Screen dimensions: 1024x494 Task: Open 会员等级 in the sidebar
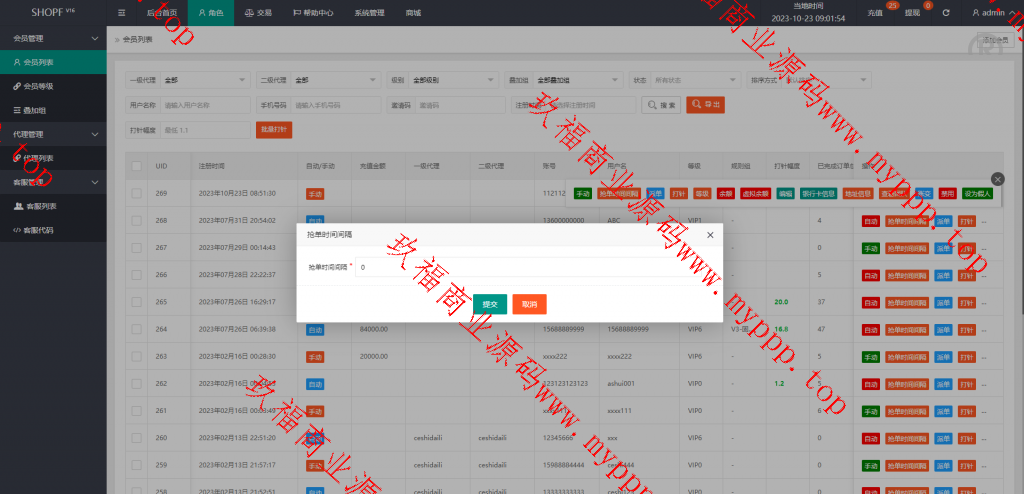[x=38, y=86]
